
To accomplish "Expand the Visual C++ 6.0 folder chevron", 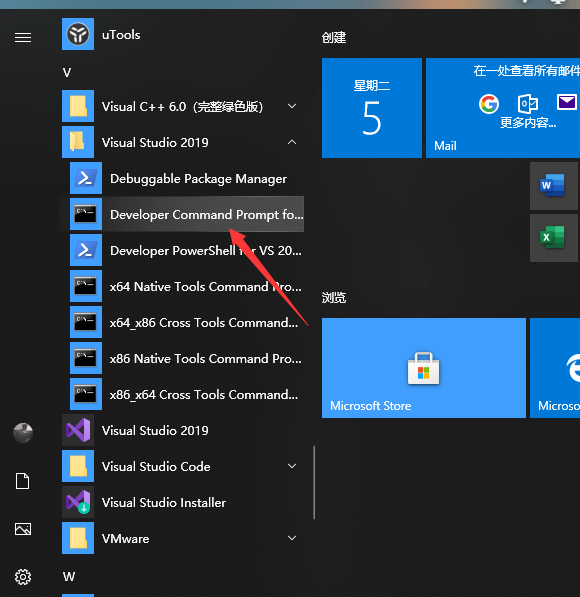I will 292,106.
